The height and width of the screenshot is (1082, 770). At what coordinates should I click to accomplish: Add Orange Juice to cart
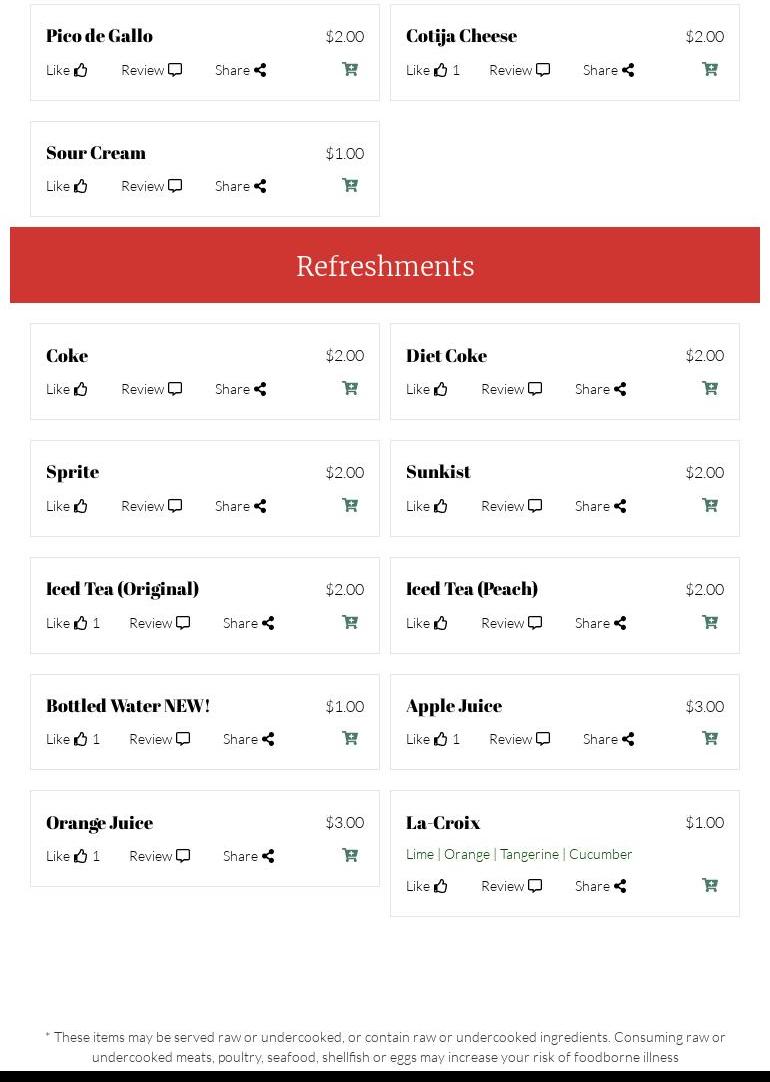point(350,855)
